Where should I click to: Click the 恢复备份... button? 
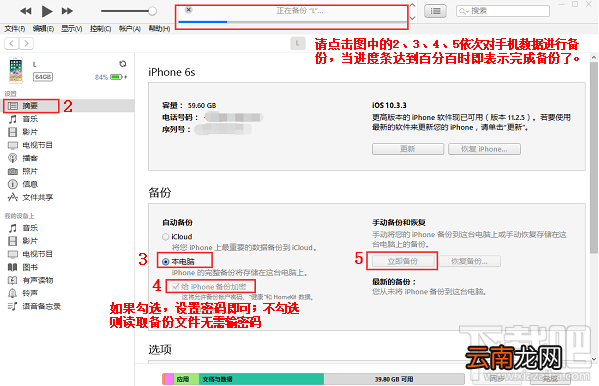coord(469,261)
